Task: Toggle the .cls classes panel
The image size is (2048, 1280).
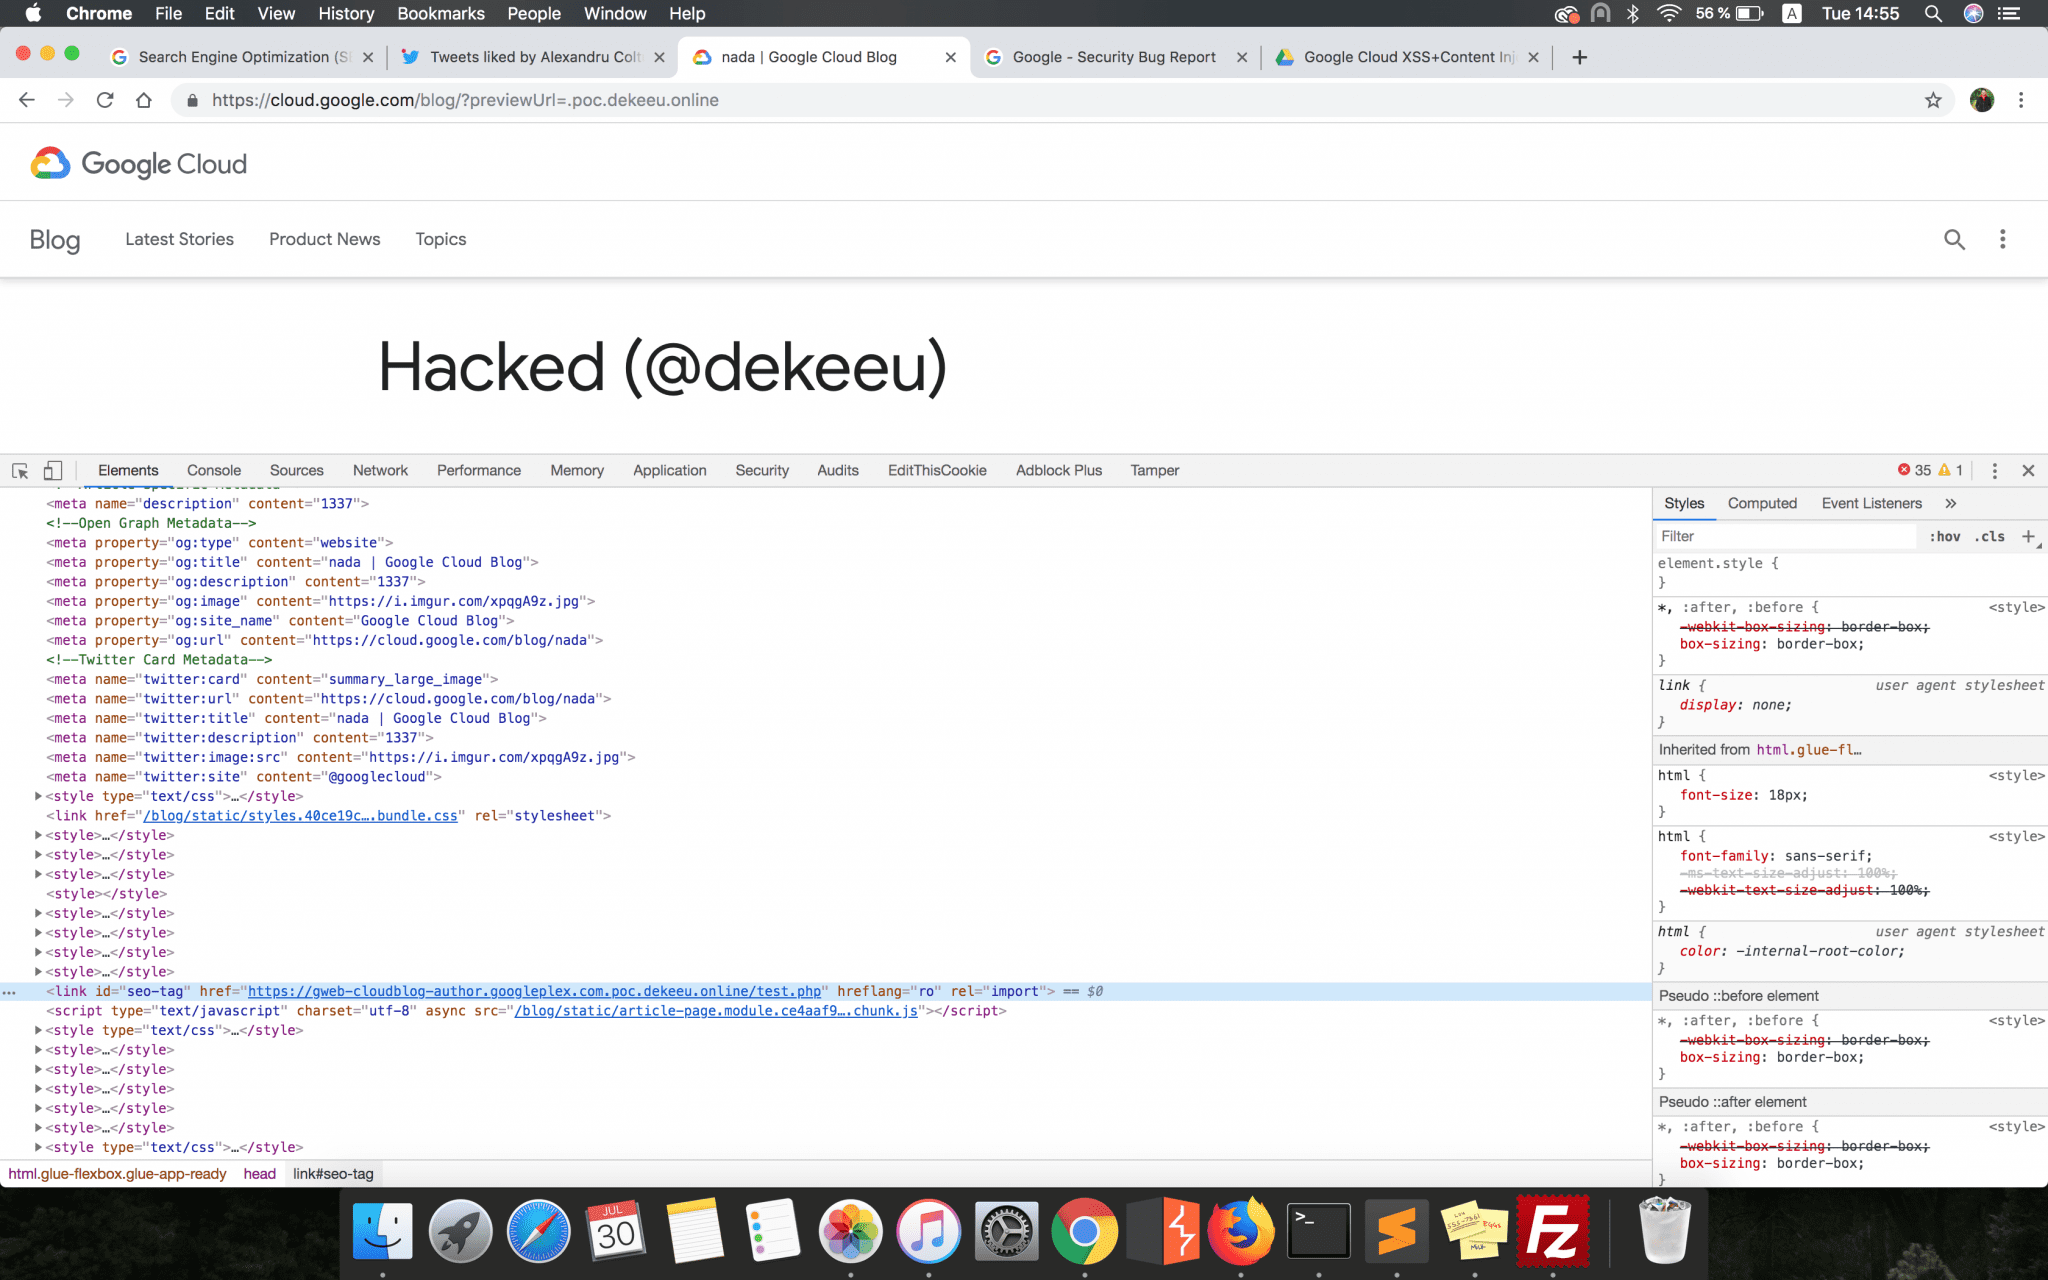Action: tap(1990, 536)
